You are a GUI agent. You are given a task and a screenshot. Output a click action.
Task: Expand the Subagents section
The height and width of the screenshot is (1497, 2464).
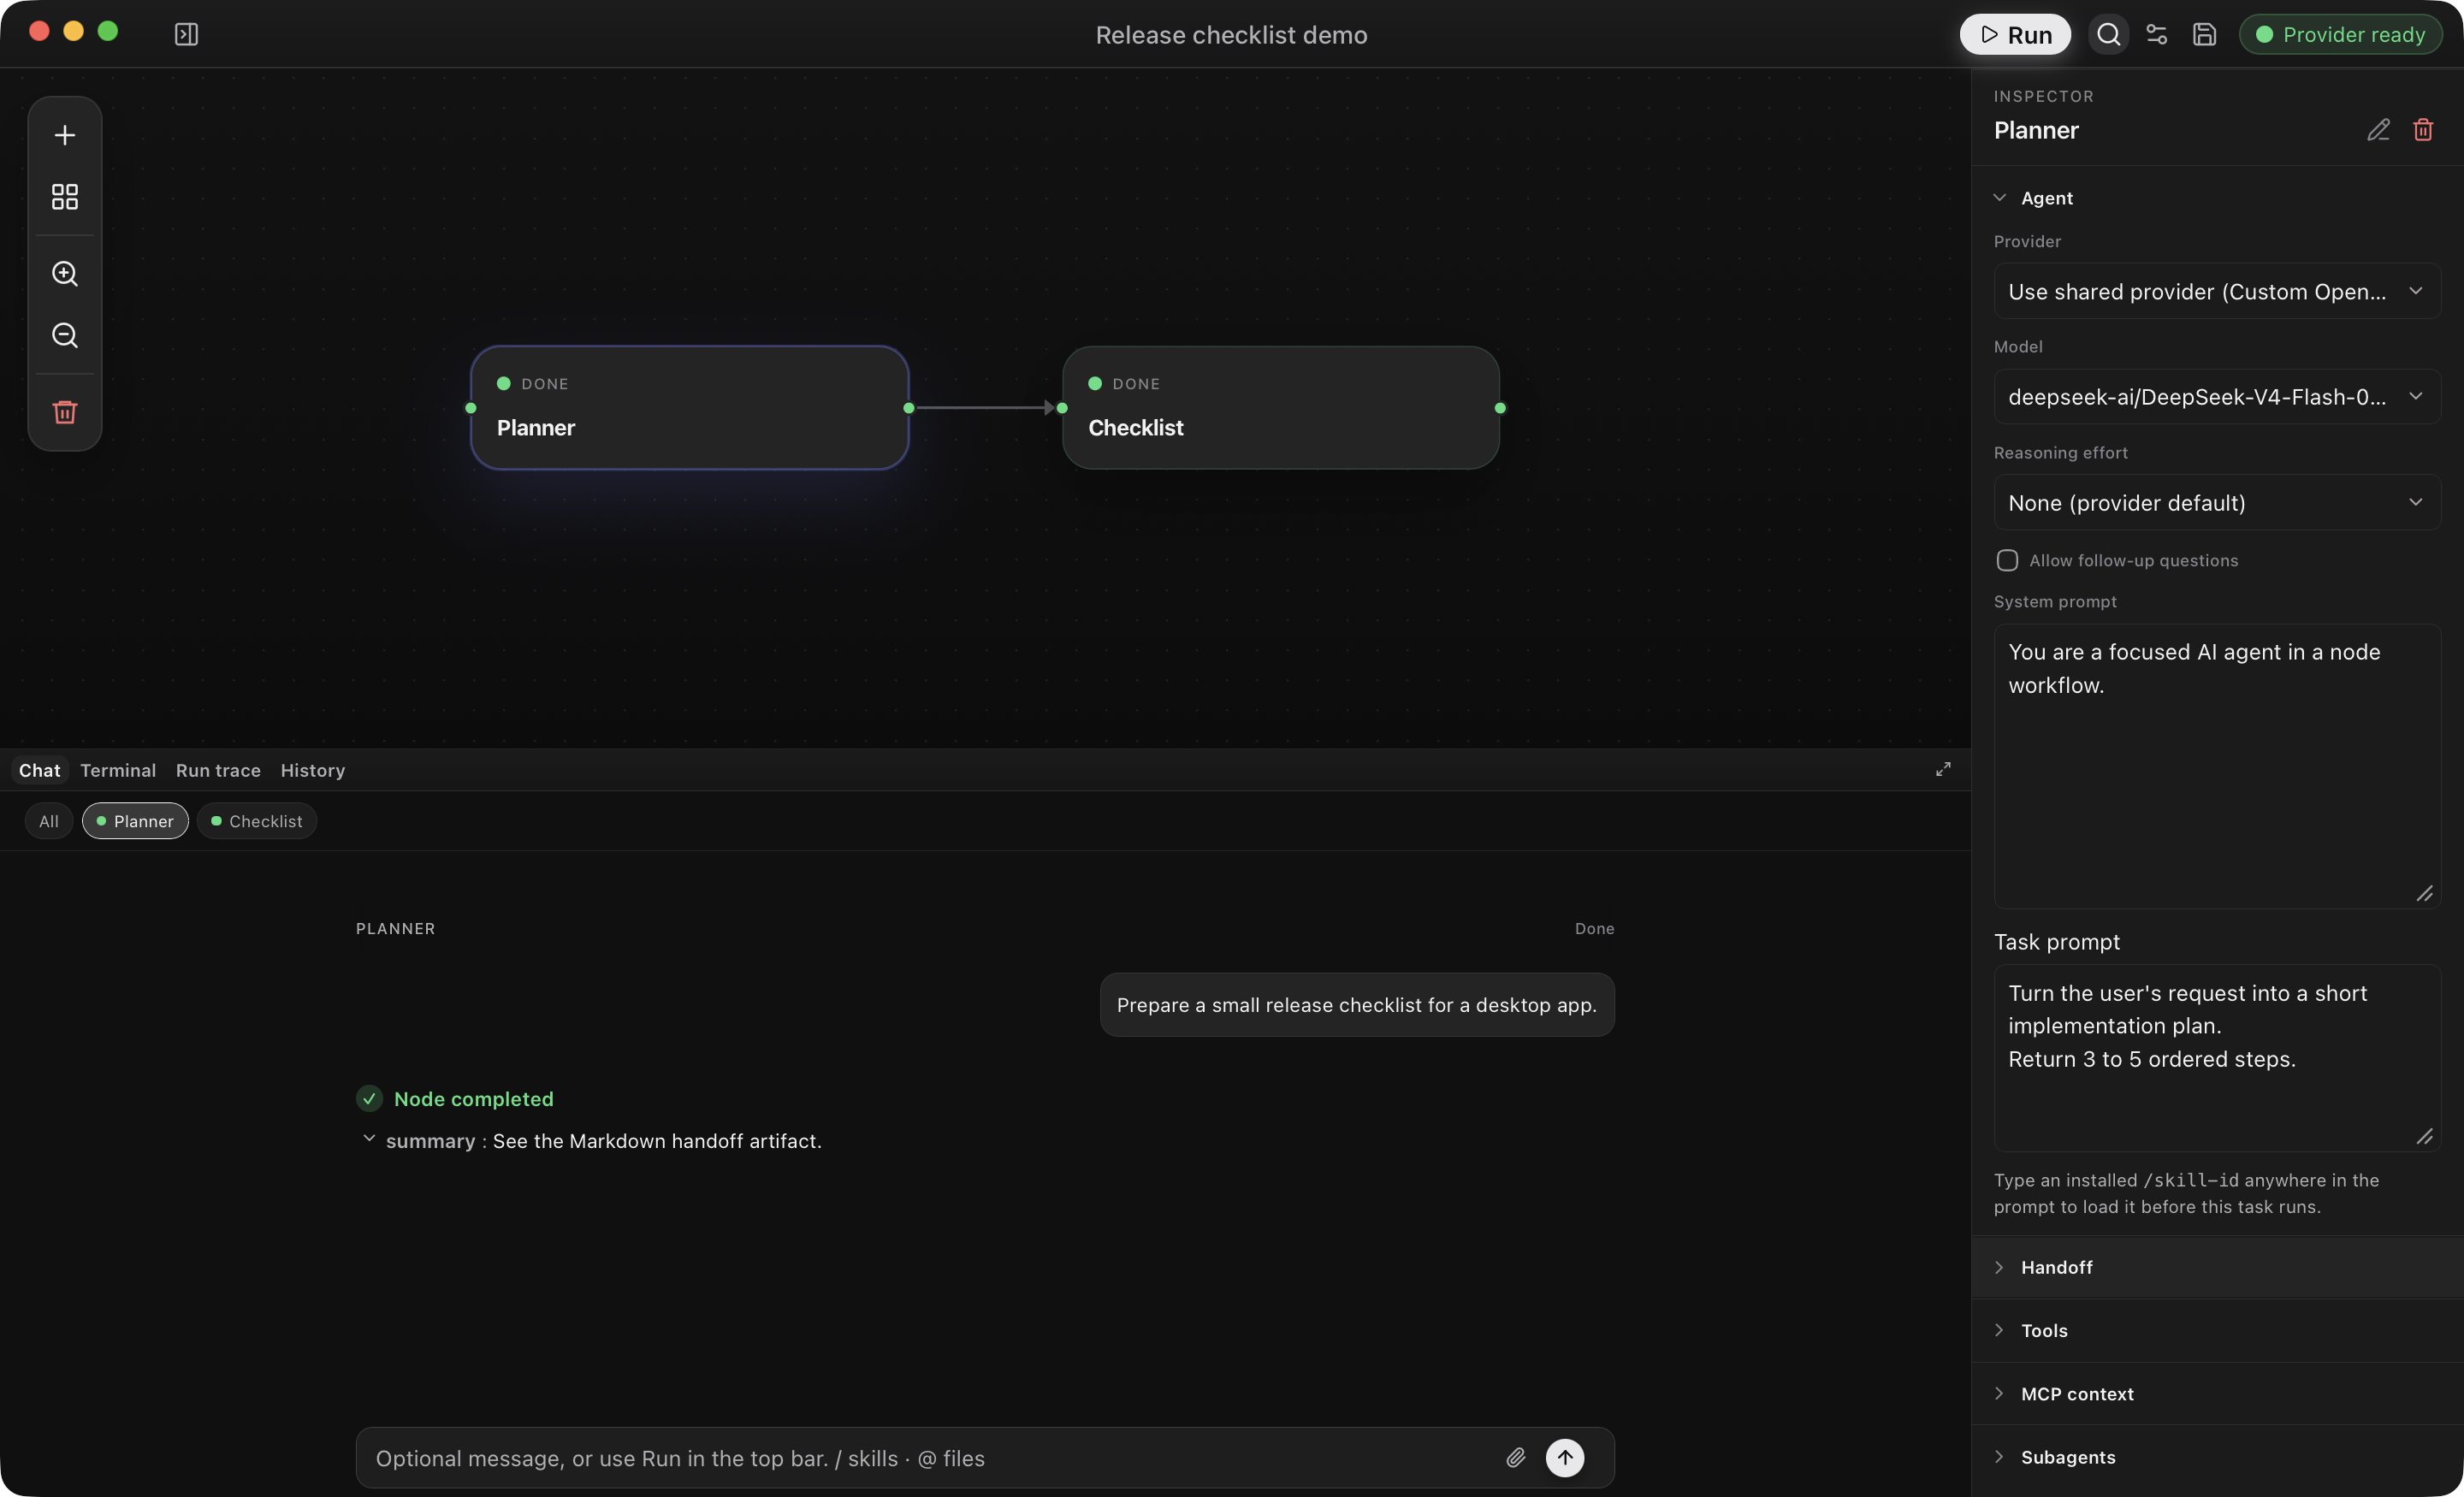click(2217, 1457)
